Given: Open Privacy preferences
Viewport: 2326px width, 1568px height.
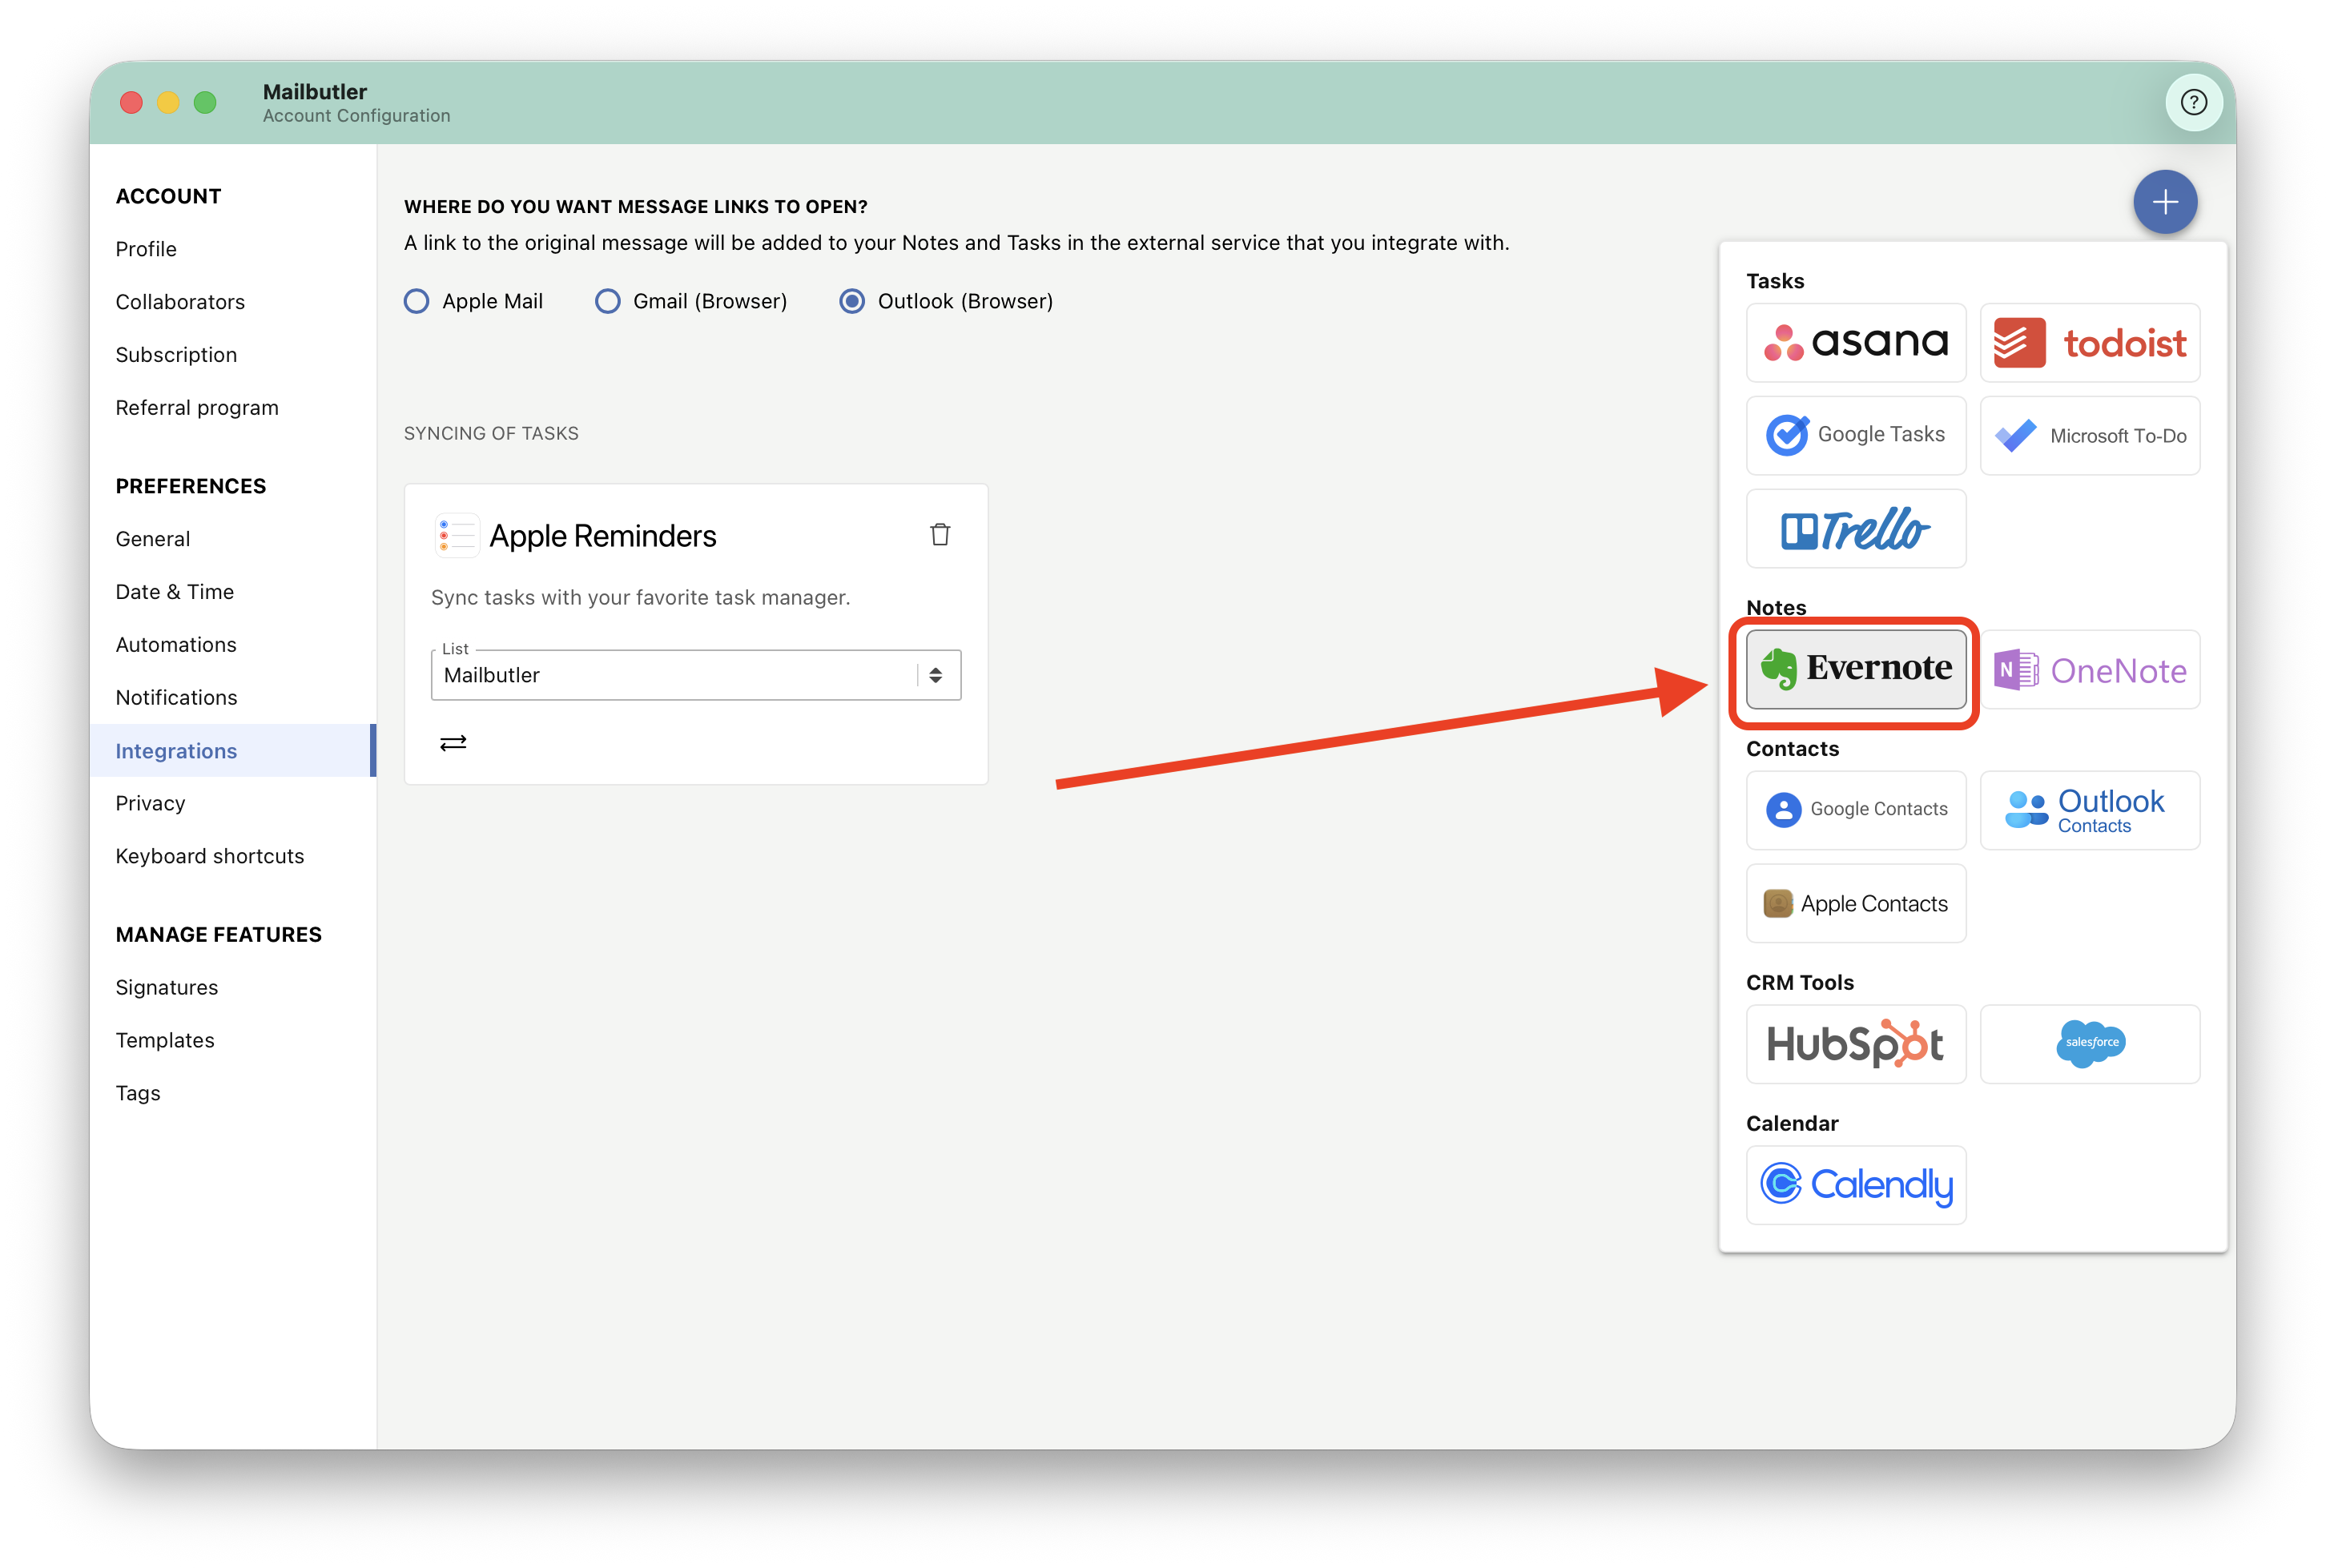Looking at the screenshot, I should pyautogui.click(x=150, y=803).
